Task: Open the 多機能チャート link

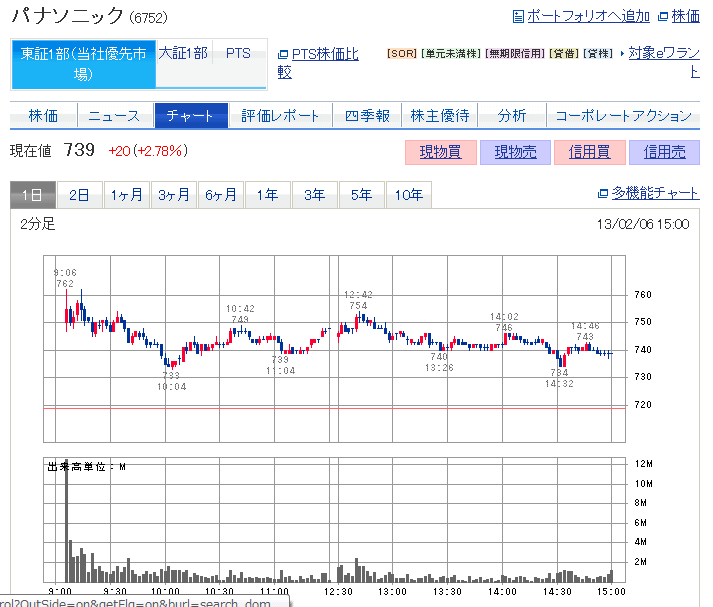Action: (655, 193)
